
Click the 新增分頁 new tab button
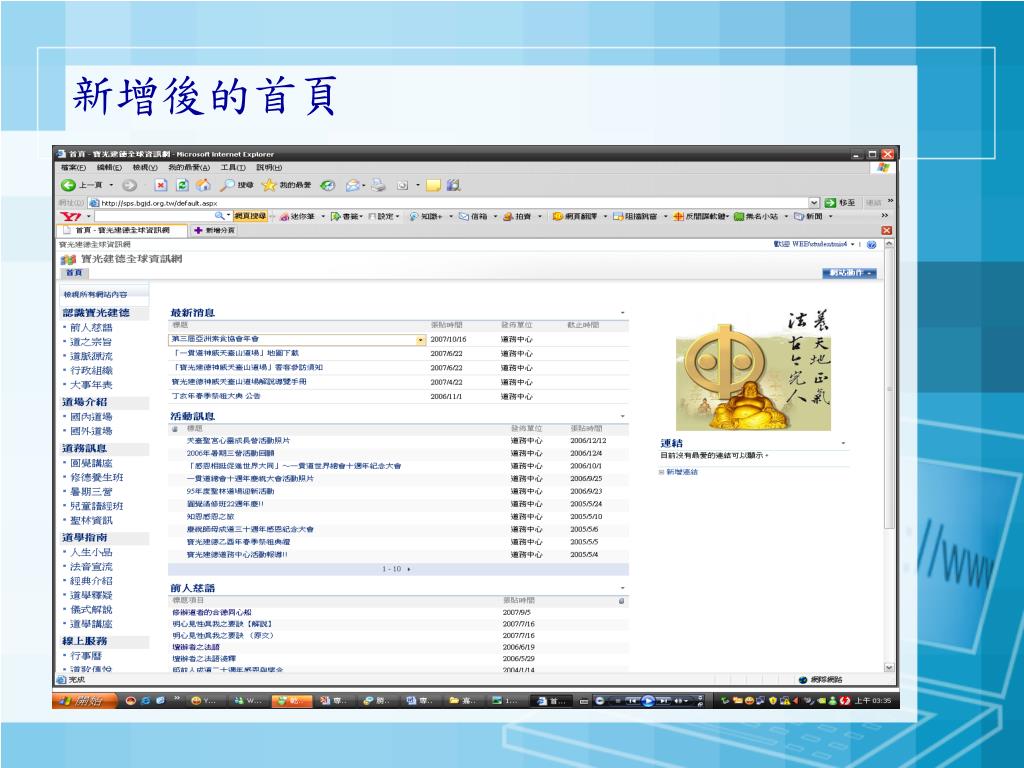214,231
